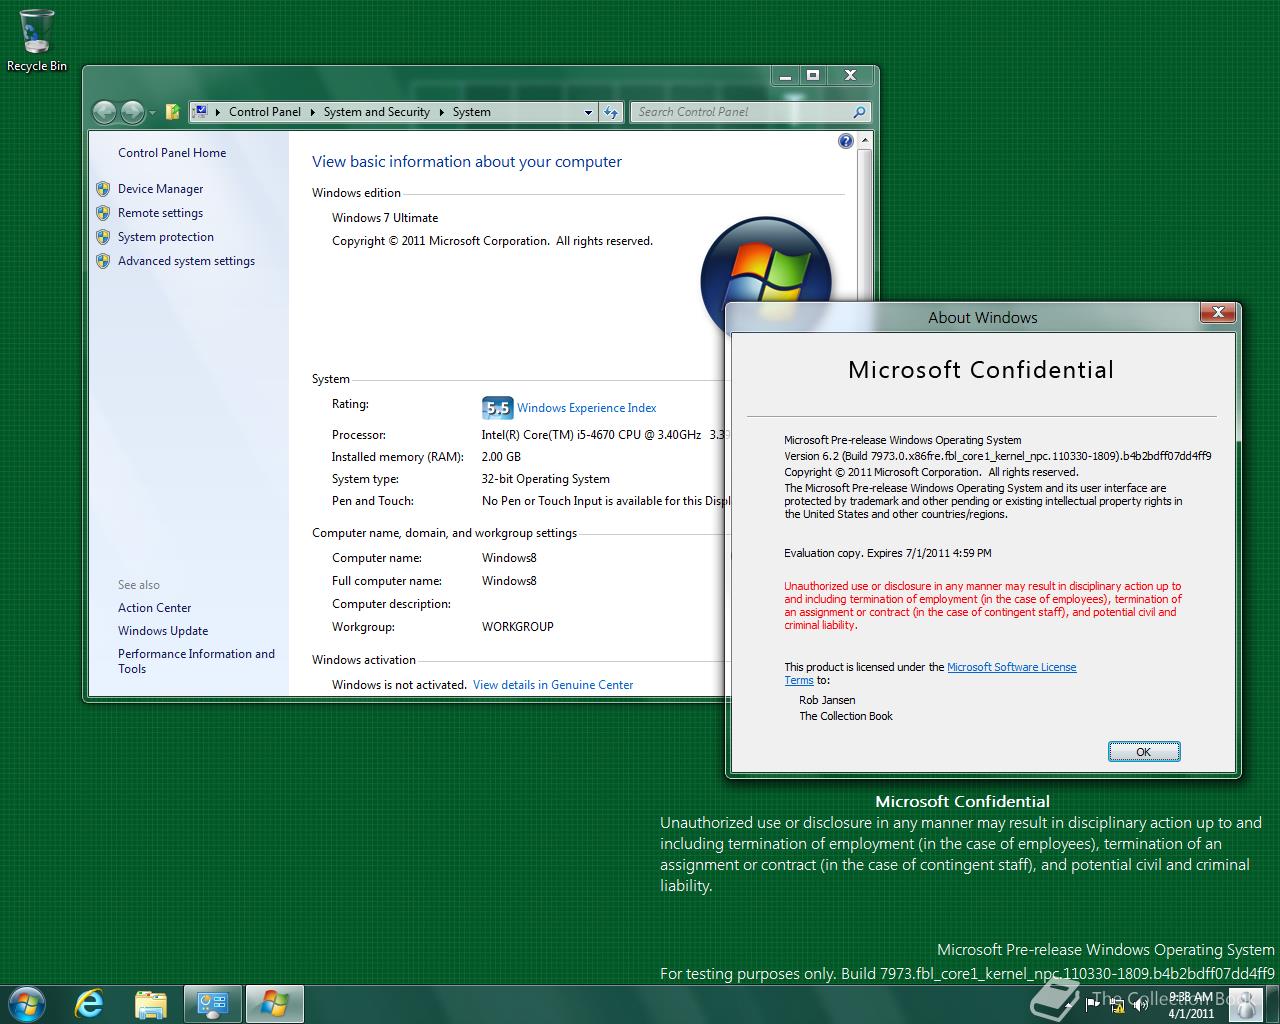The height and width of the screenshot is (1024, 1280).
Task: Select Control Panel breadcrumb
Action: (264, 112)
